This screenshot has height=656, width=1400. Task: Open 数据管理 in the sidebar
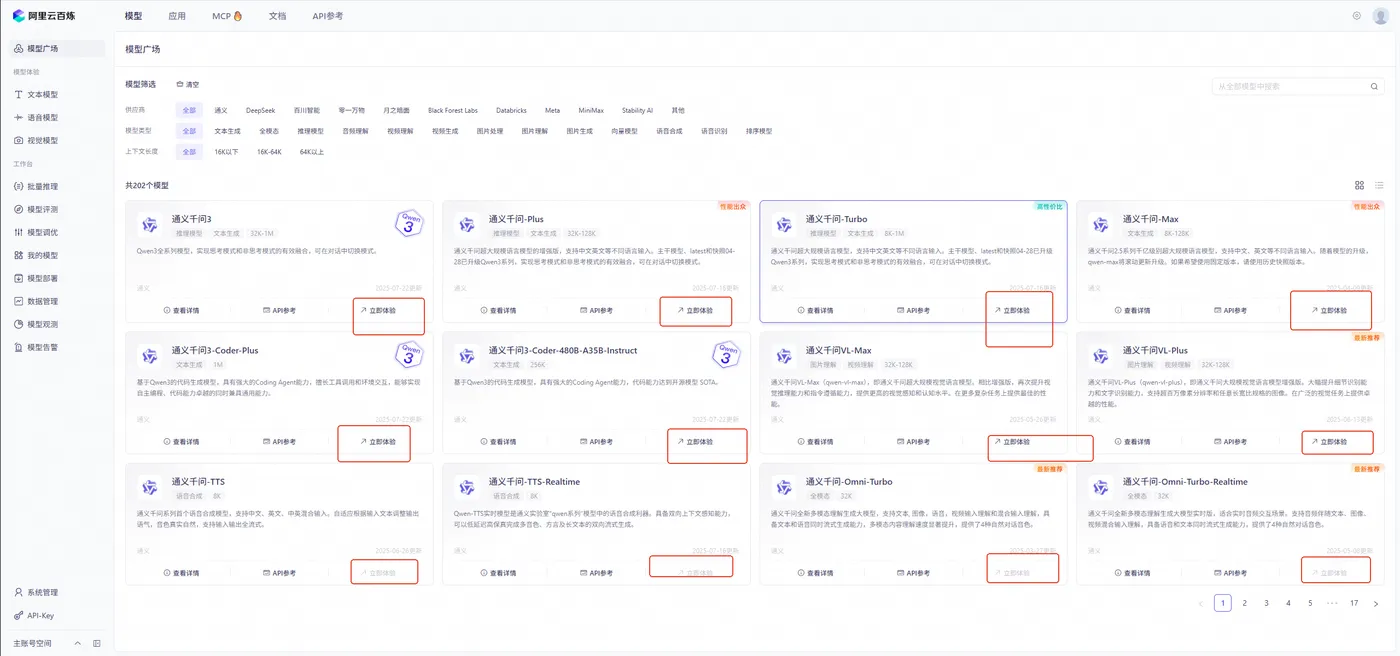coord(35,301)
